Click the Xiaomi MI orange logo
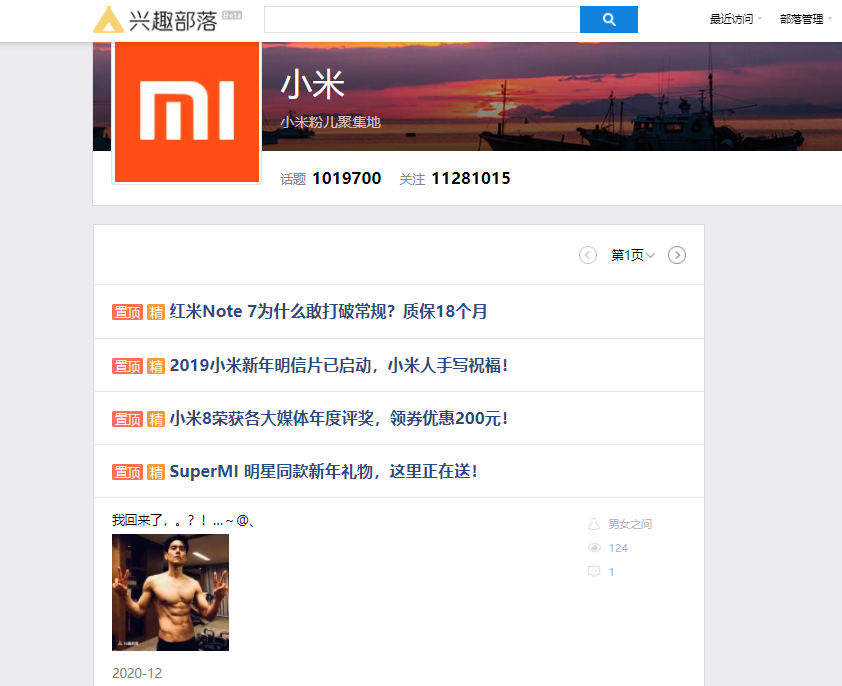 coord(187,112)
